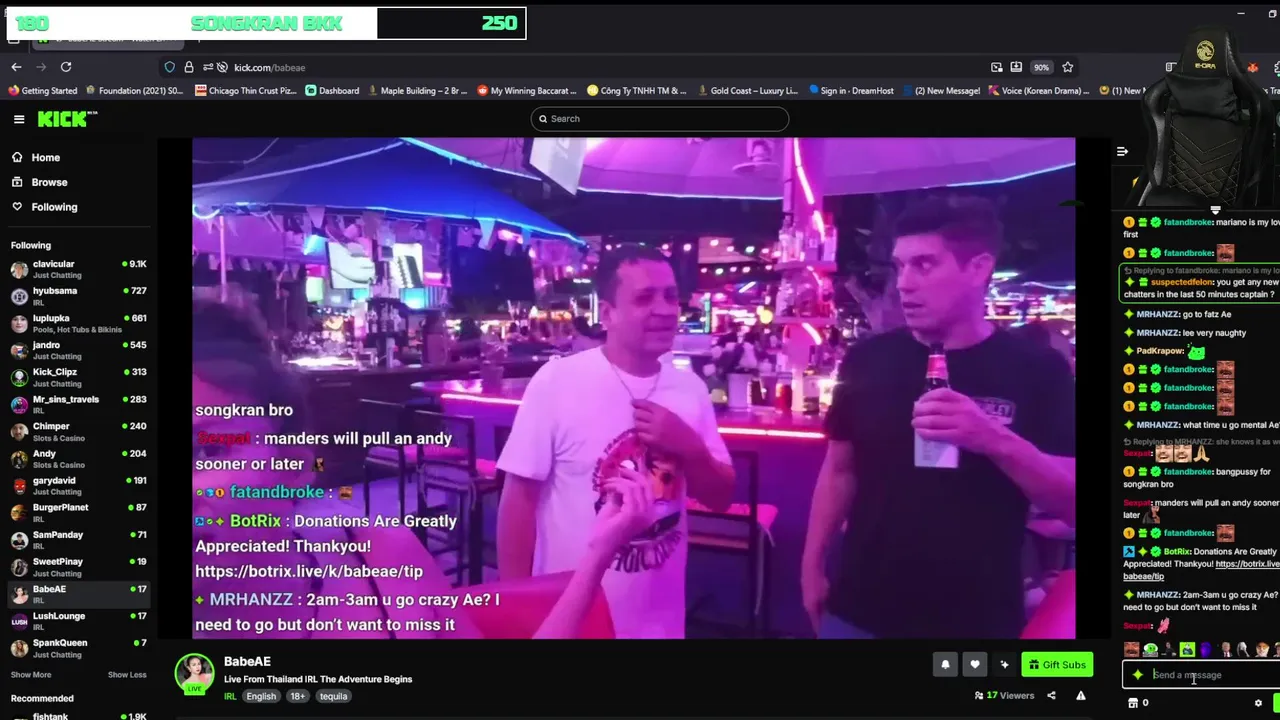This screenshot has width=1280, height=720.
Task: Open the My Winning Baccarat bookmark
Action: tap(527, 91)
